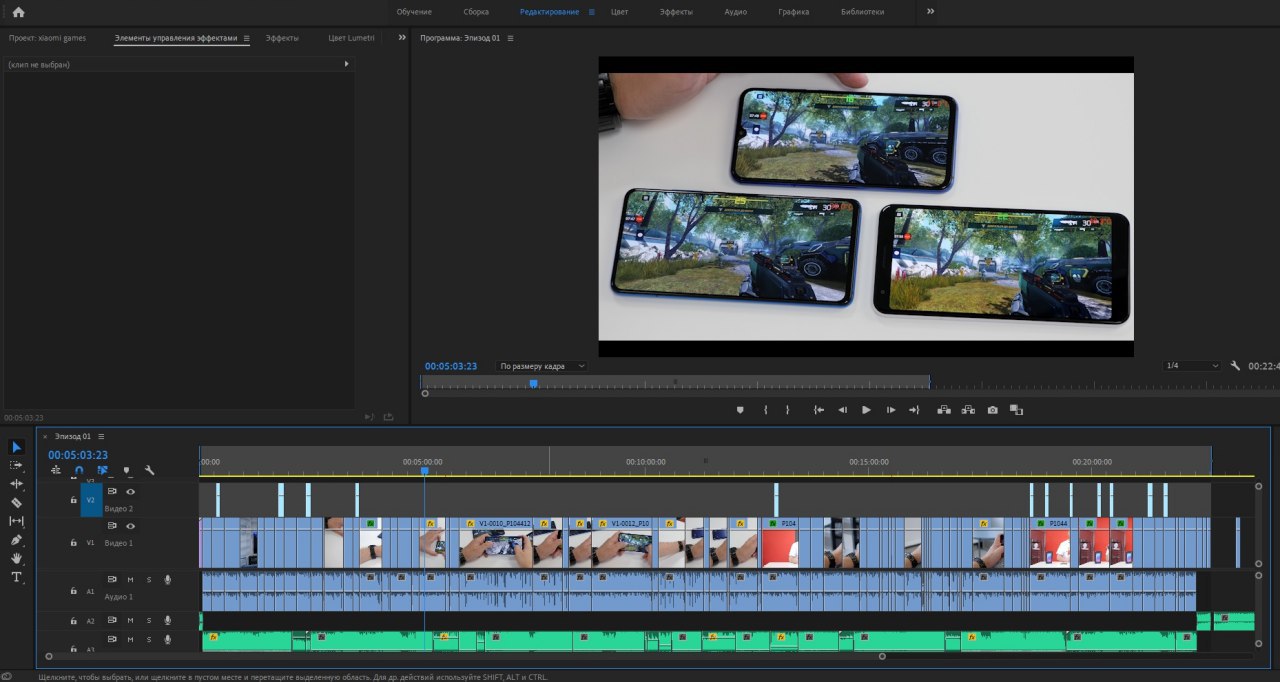Select the Selection arrow tool
This screenshot has height=682, width=1280.
point(16,447)
